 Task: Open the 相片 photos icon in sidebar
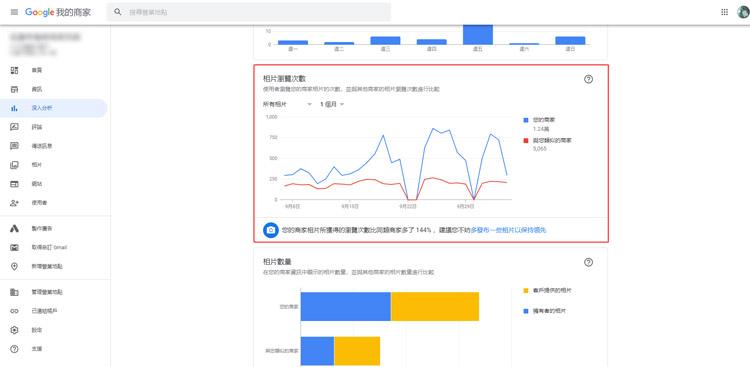(14, 165)
